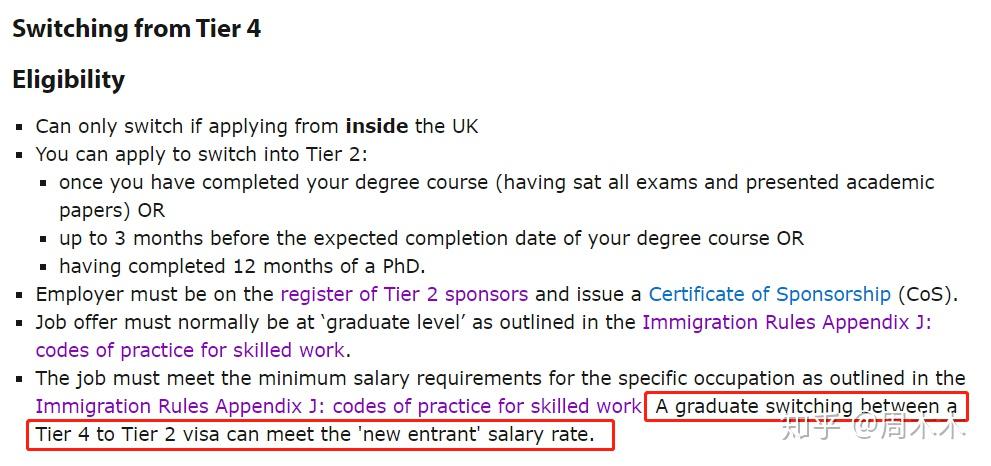Click the "You can apply to switch into Tier 2:" line

(x=202, y=155)
